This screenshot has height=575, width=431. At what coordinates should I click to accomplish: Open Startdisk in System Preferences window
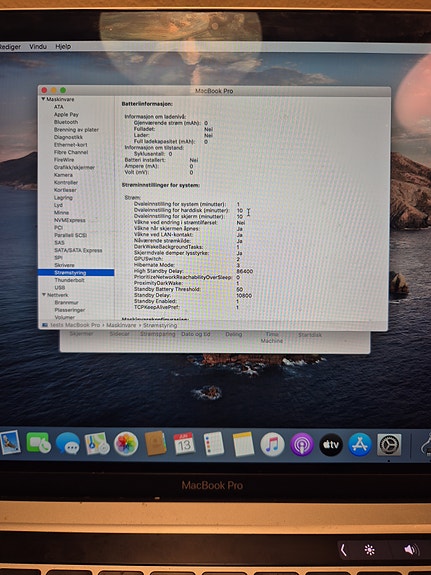point(310,335)
